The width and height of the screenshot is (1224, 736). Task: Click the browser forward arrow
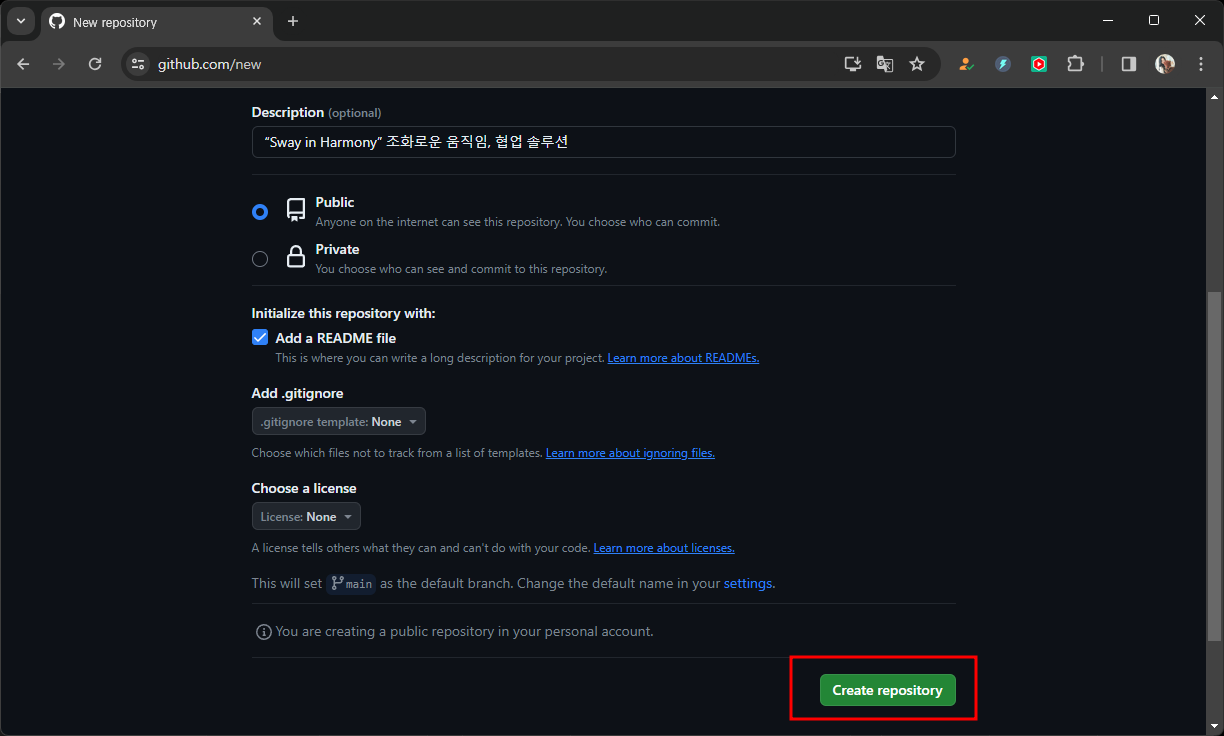point(59,64)
